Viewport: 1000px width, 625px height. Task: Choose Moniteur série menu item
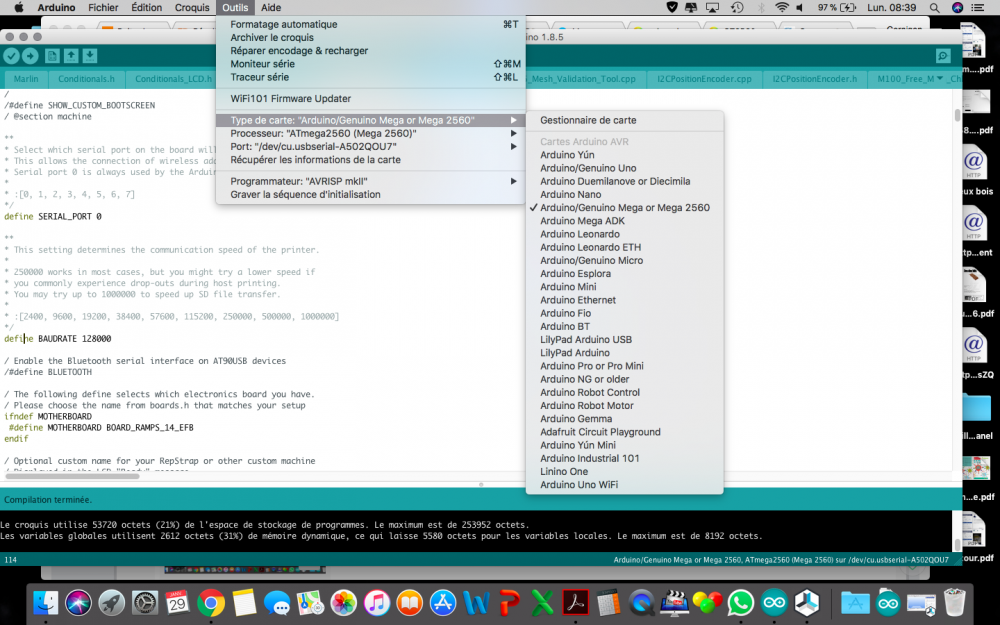[371, 64]
